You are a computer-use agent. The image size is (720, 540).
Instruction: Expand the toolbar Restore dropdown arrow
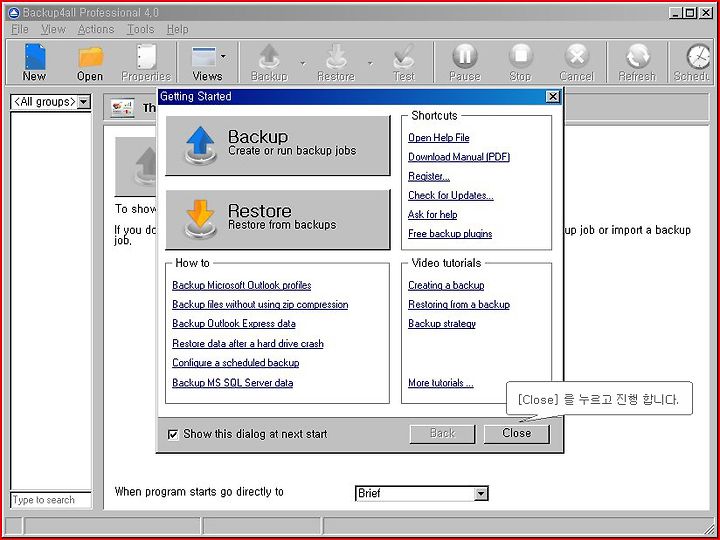click(370, 63)
